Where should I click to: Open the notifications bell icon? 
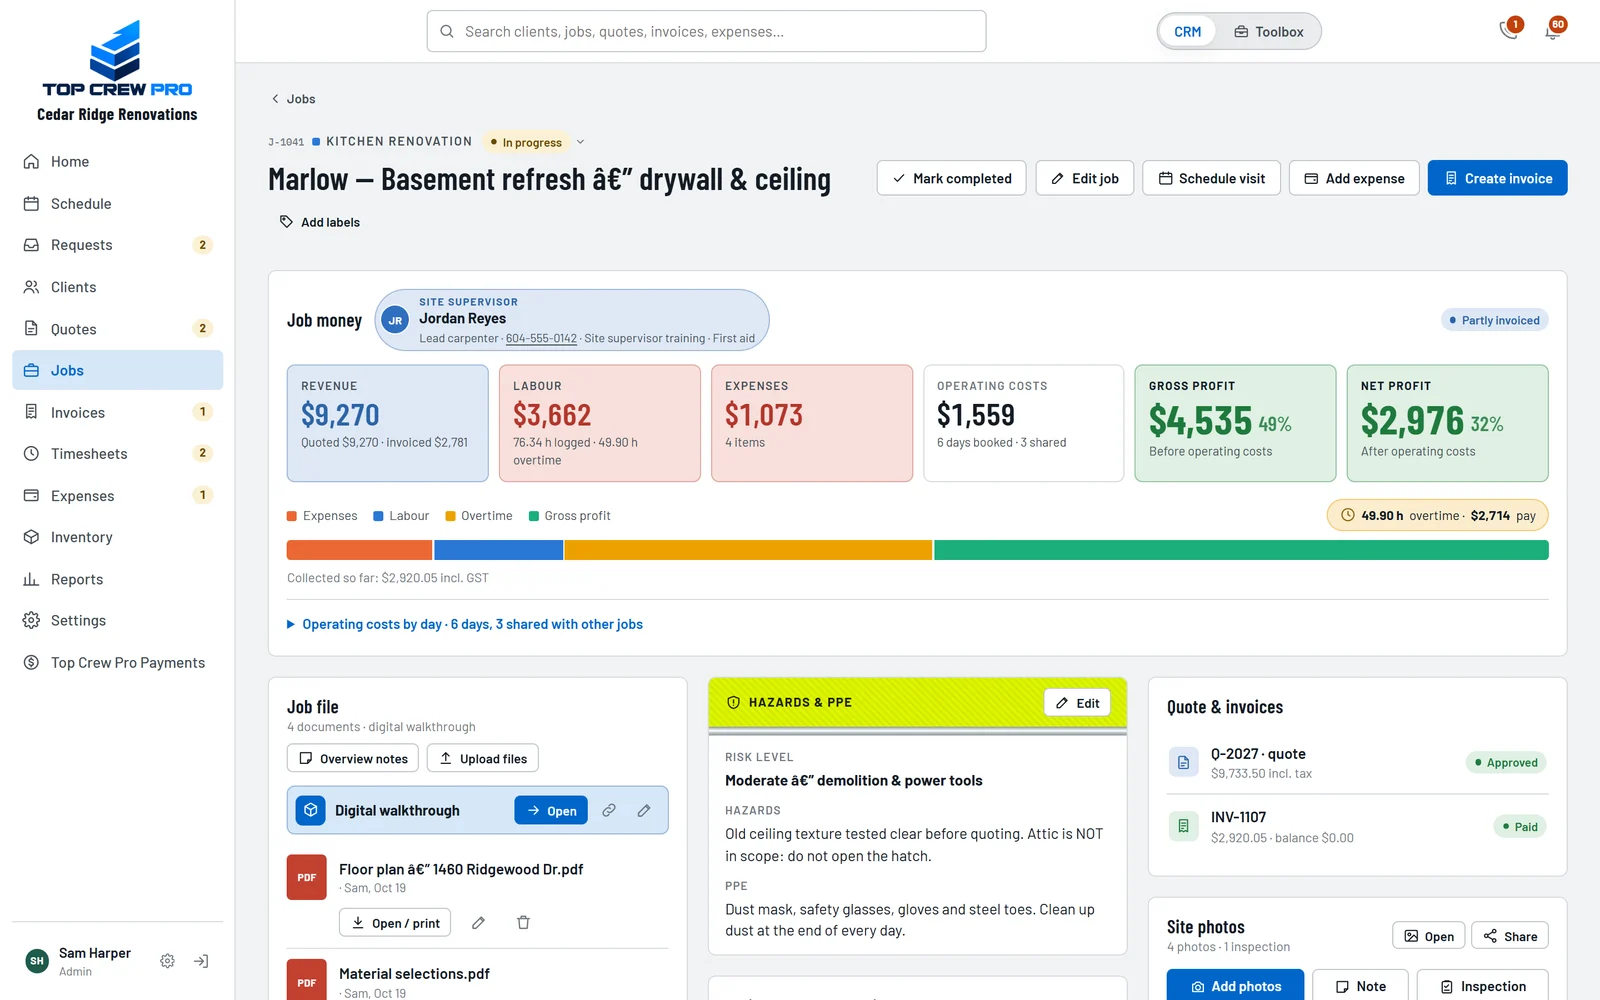[x=1553, y=31]
